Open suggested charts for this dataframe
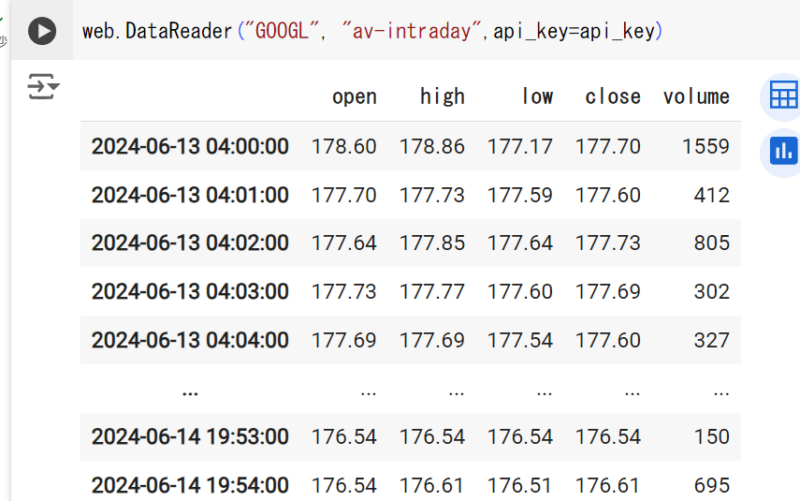This screenshot has width=800, height=501. click(x=783, y=151)
